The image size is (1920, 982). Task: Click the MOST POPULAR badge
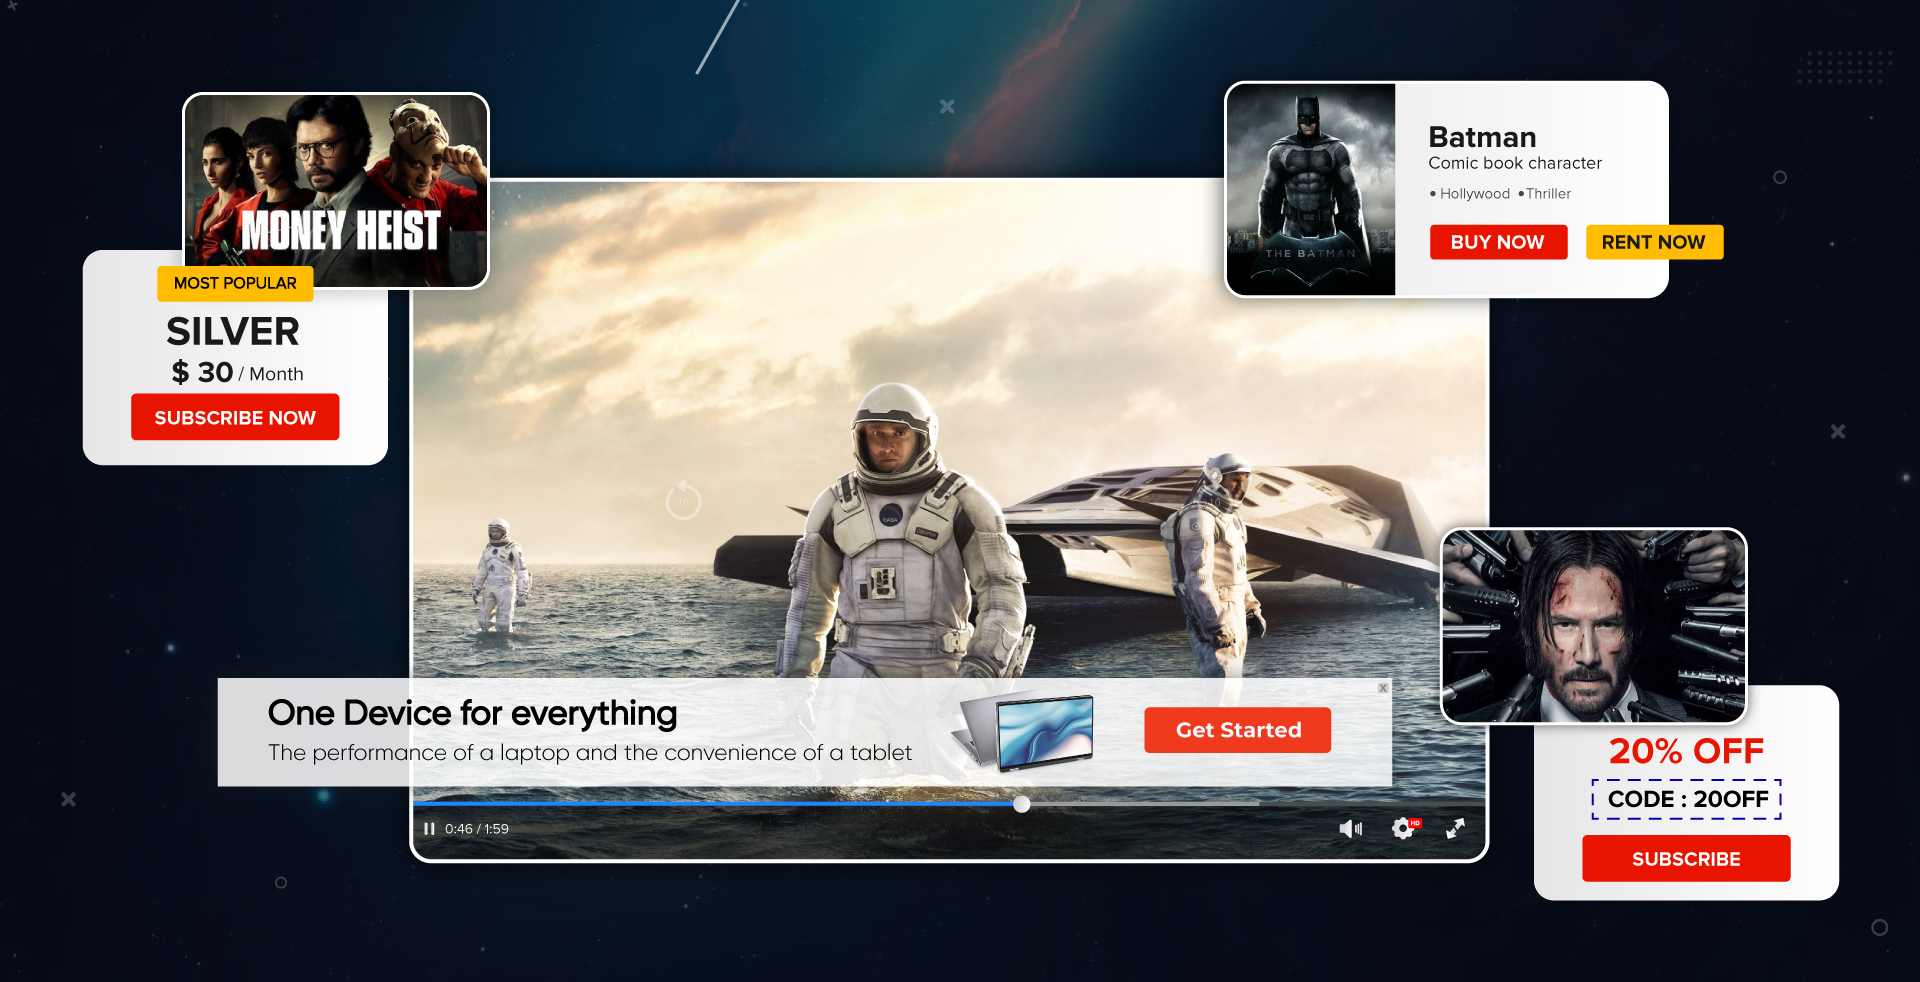tap(235, 283)
